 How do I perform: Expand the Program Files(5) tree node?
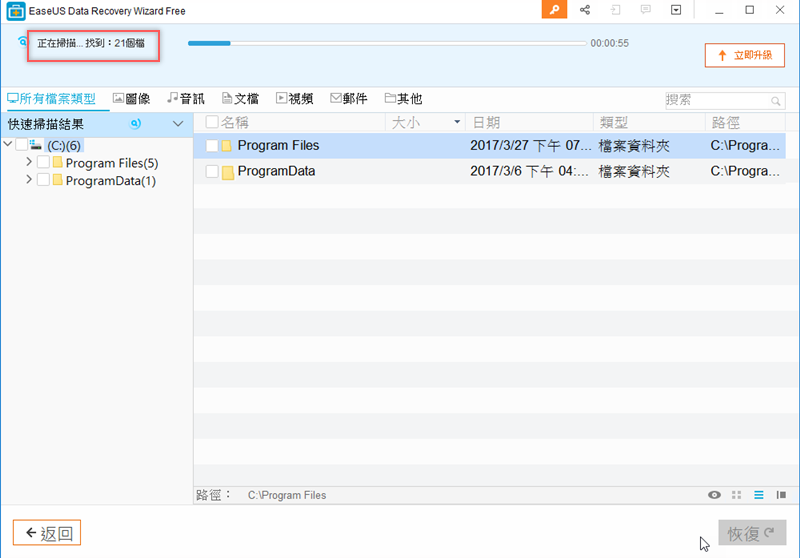click(x=28, y=163)
